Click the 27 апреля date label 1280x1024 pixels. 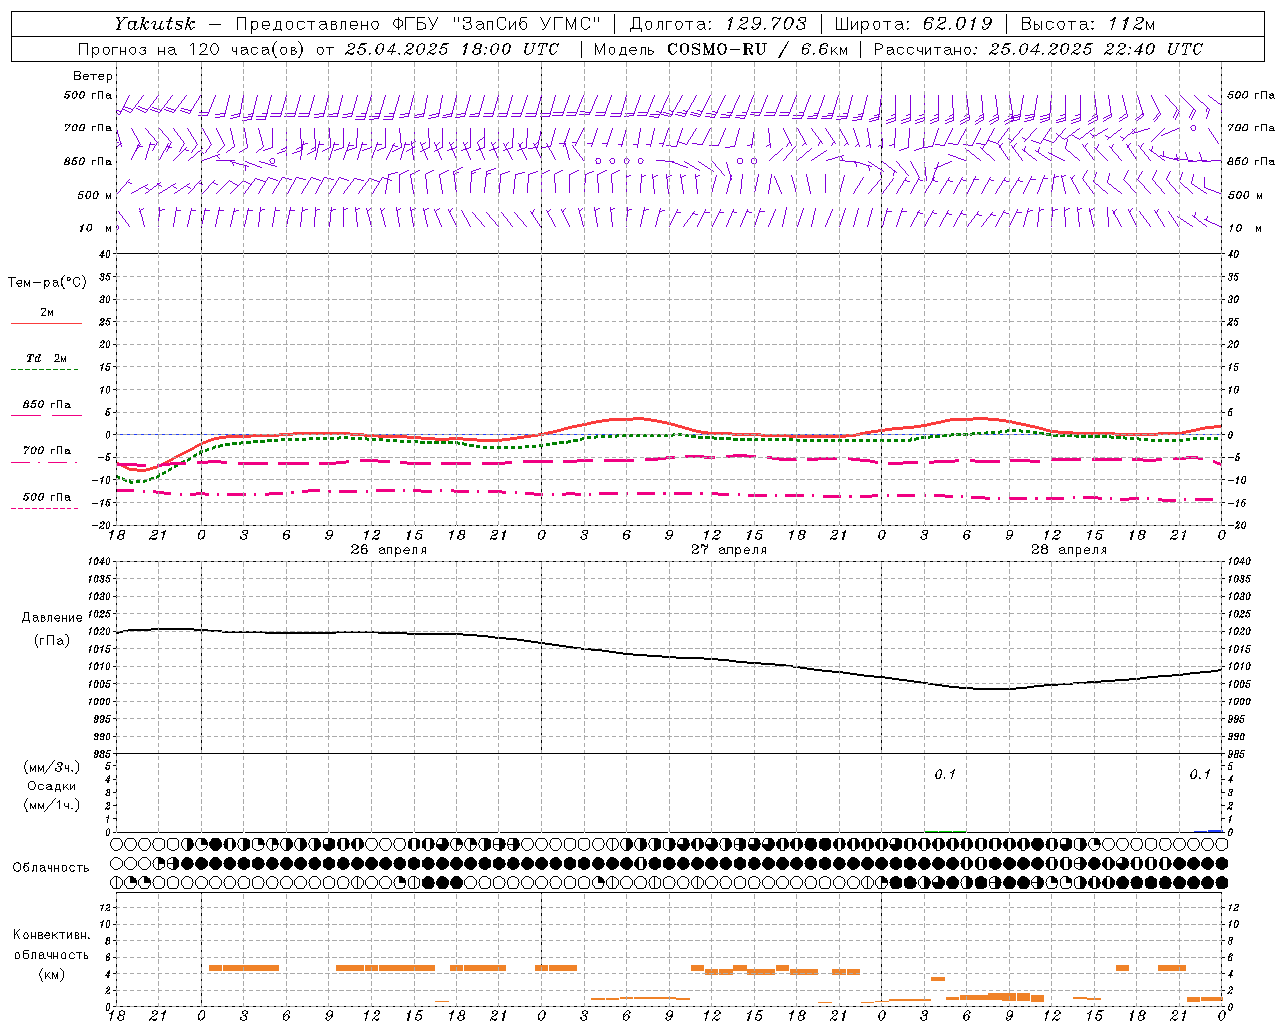point(729,550)
